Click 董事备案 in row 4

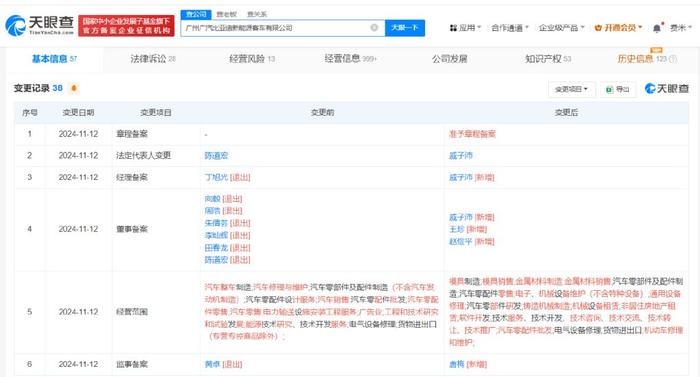tap(132, 229)
